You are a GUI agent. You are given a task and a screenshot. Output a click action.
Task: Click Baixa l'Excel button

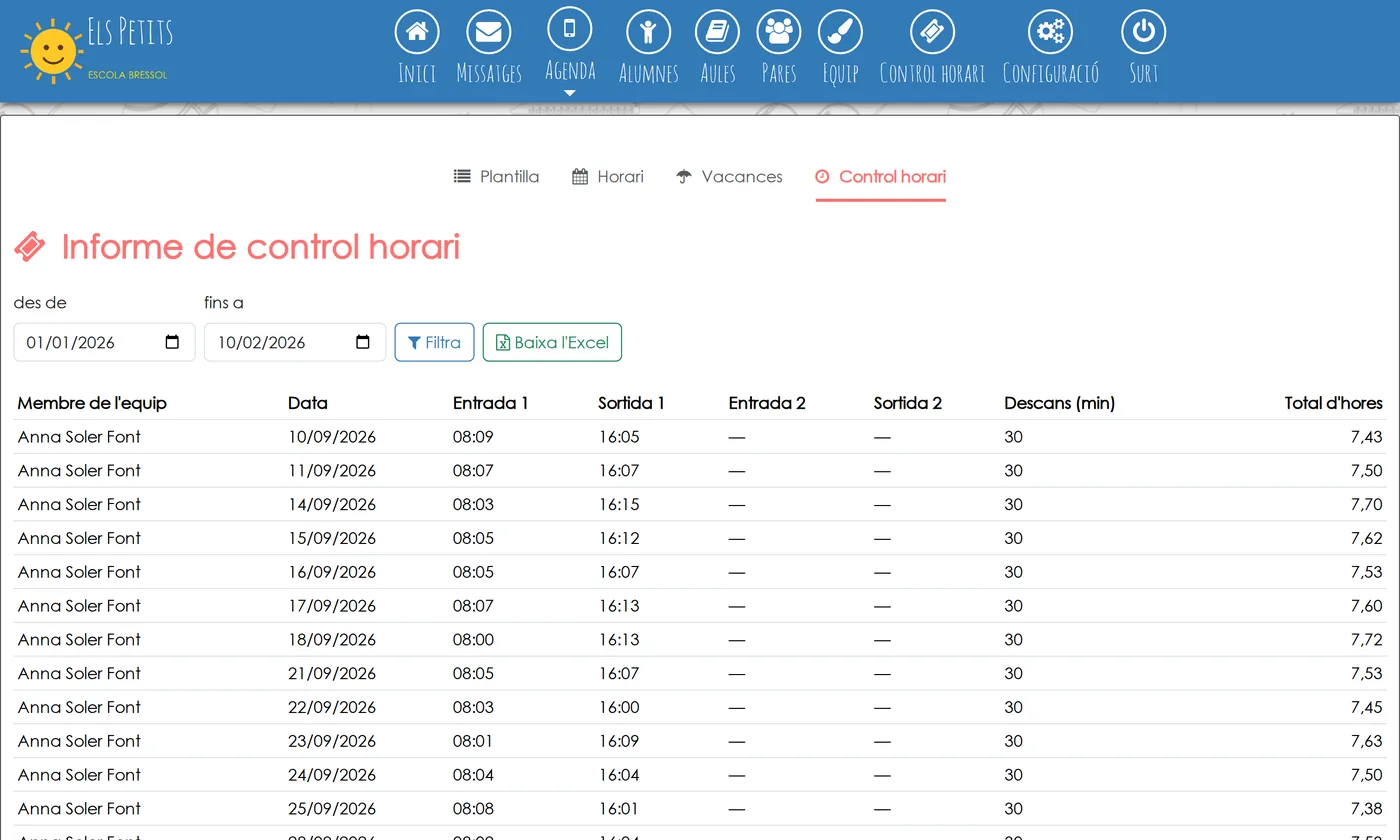[552, 342]
